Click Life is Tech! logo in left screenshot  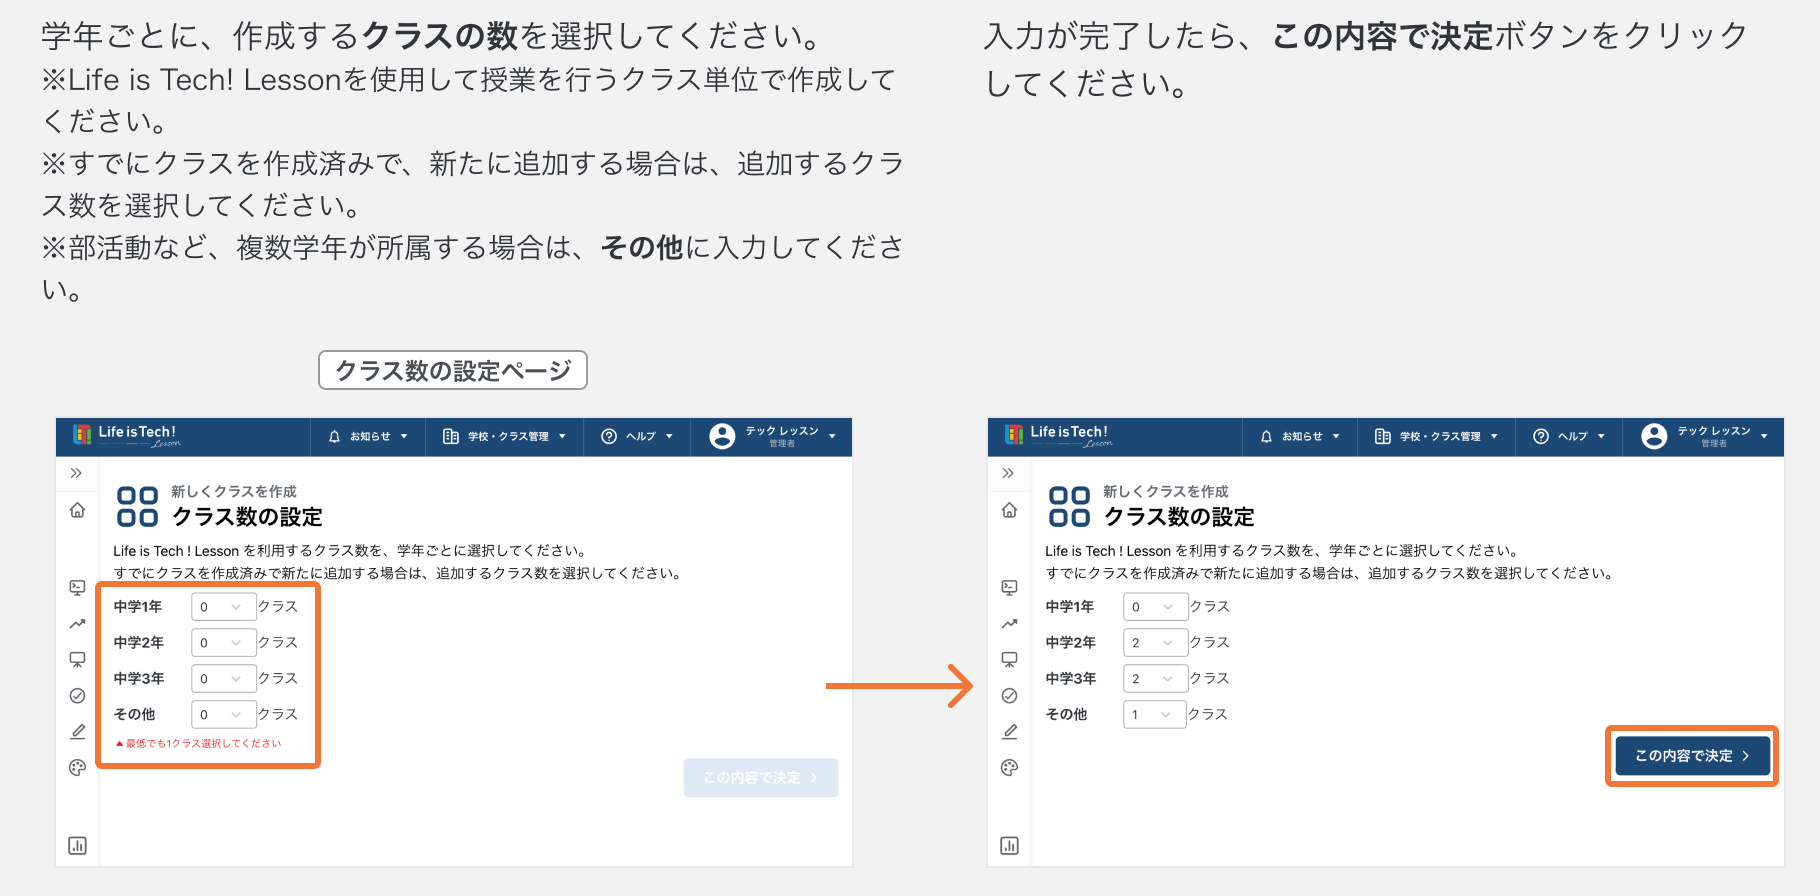click(x=126, y=435)
